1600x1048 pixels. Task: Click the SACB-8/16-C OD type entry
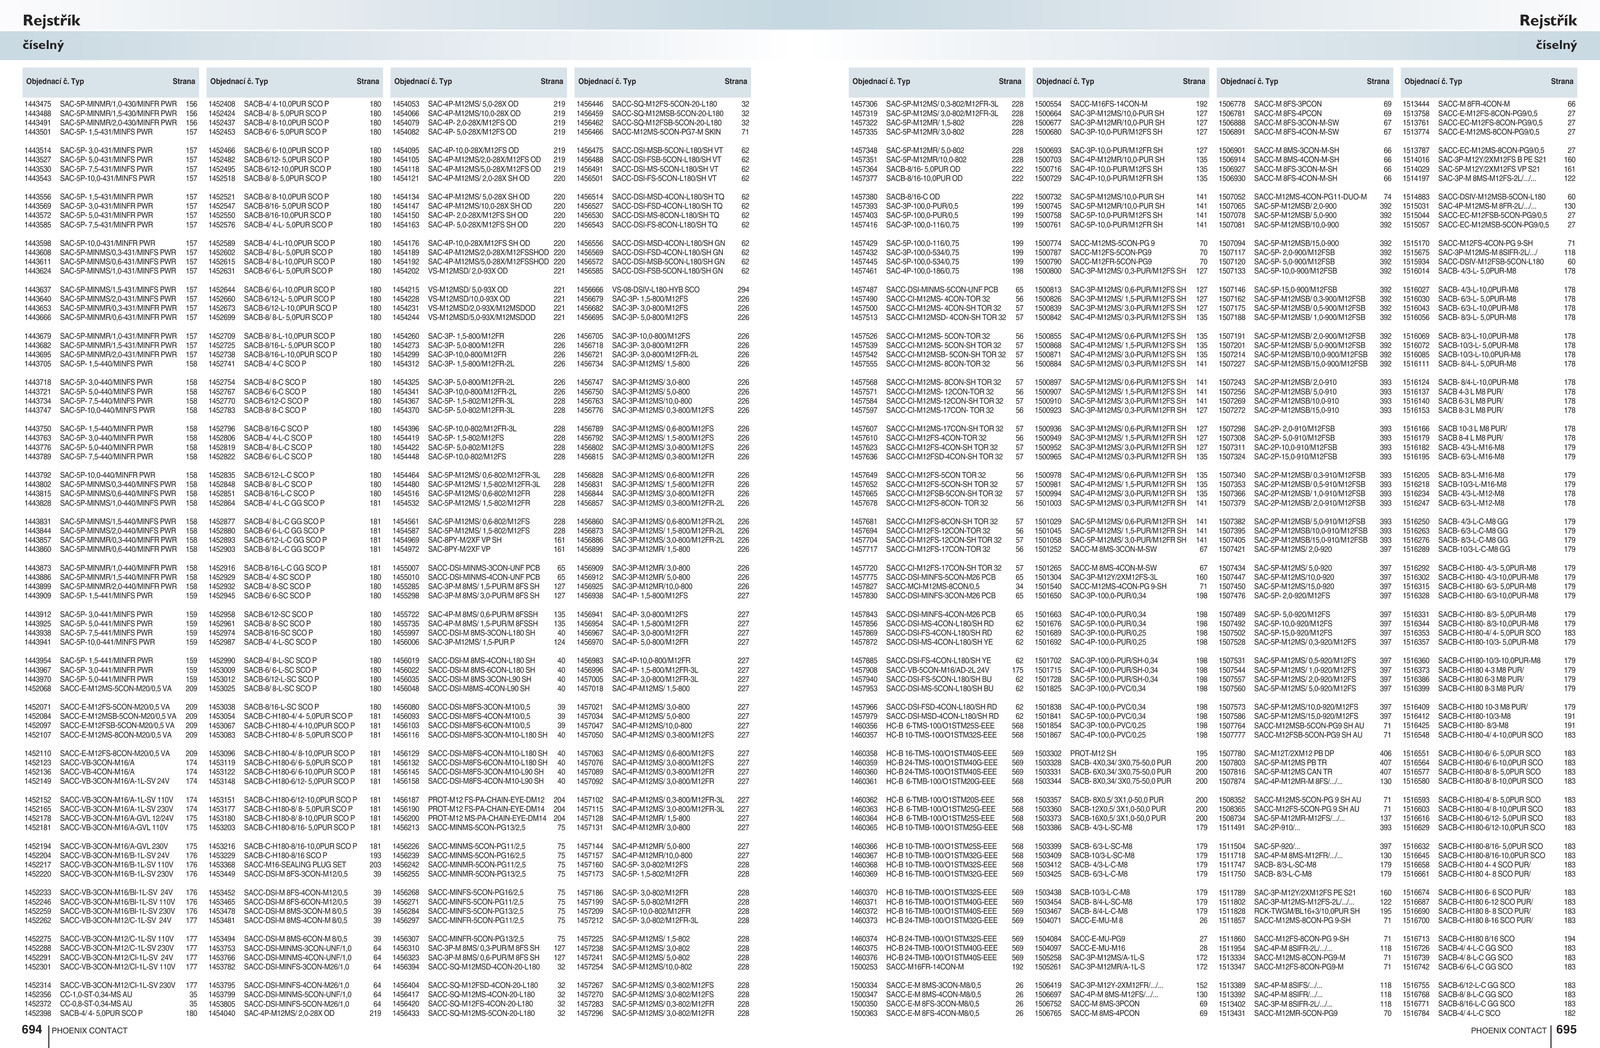(x=913, y=197)
